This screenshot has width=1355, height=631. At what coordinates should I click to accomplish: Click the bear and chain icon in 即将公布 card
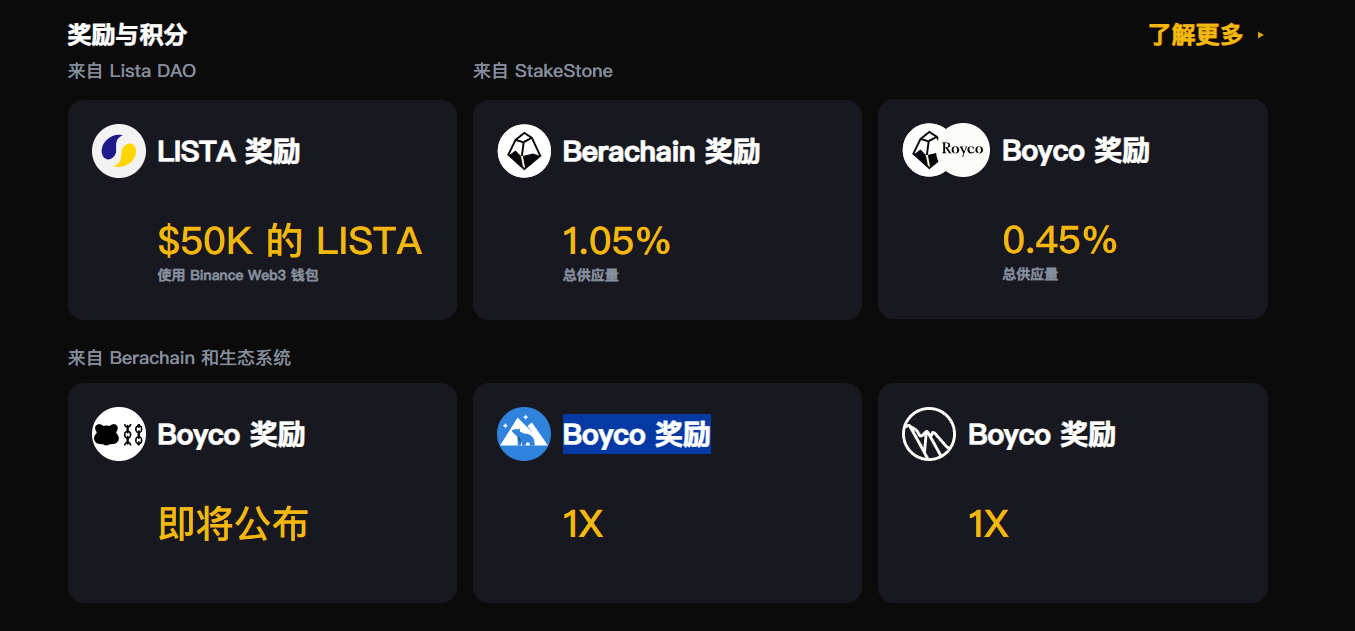(119, 434)
